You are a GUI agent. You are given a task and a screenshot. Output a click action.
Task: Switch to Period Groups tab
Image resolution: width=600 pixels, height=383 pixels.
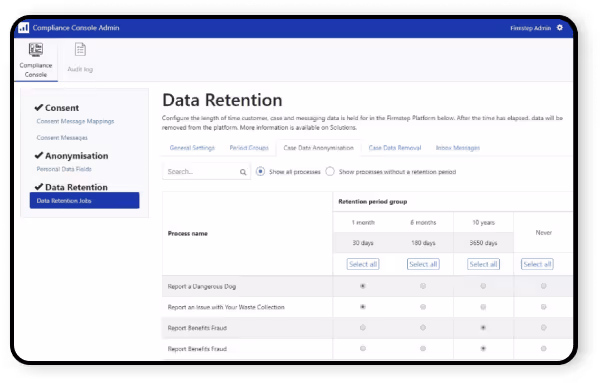(249, 148)
